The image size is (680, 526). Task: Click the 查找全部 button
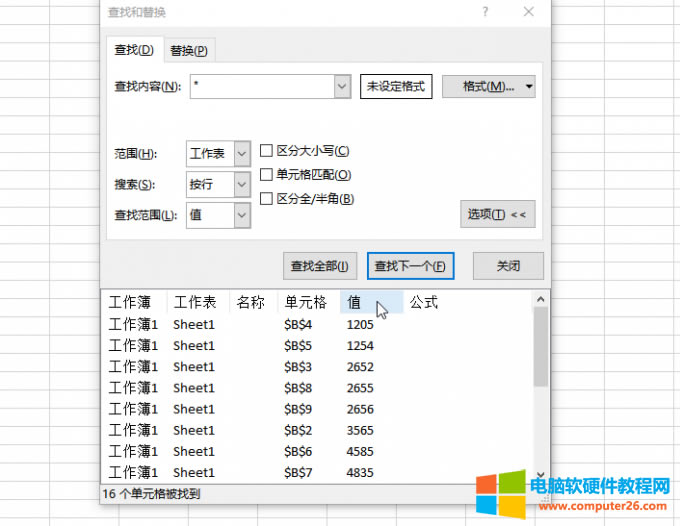[x=319, y=266]
